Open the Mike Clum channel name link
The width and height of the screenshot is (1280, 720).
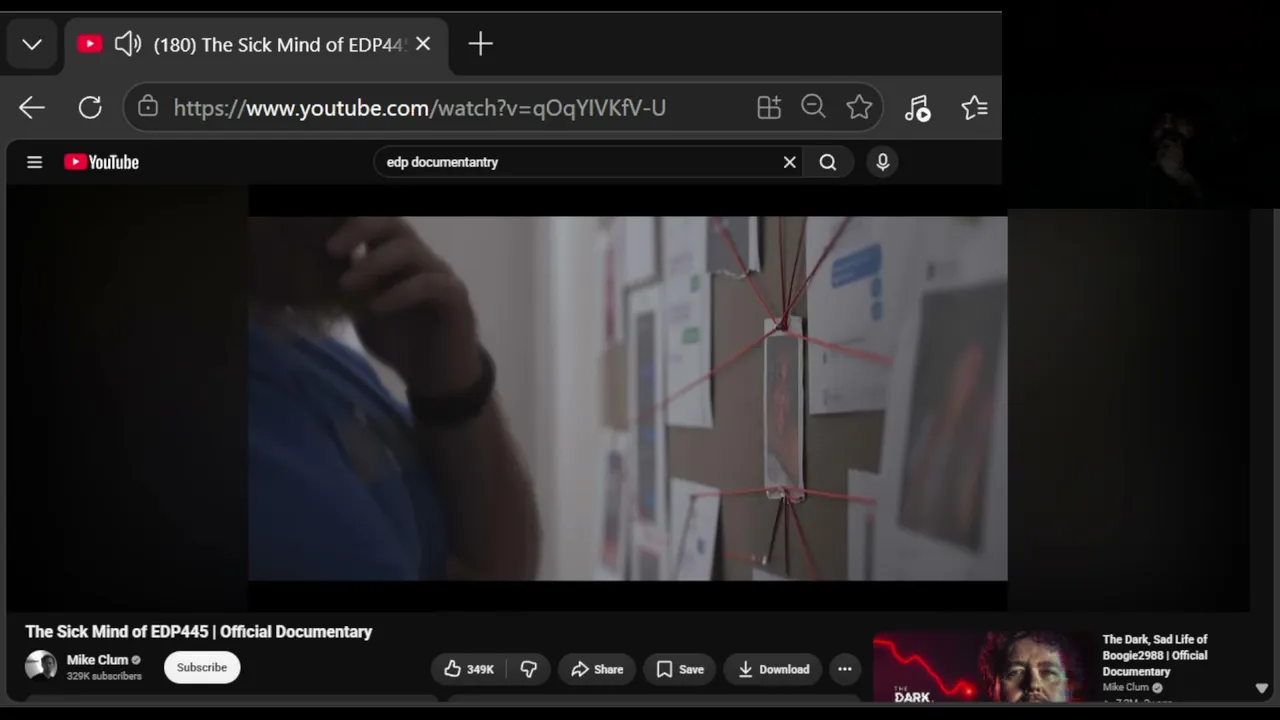coord(97,660)
